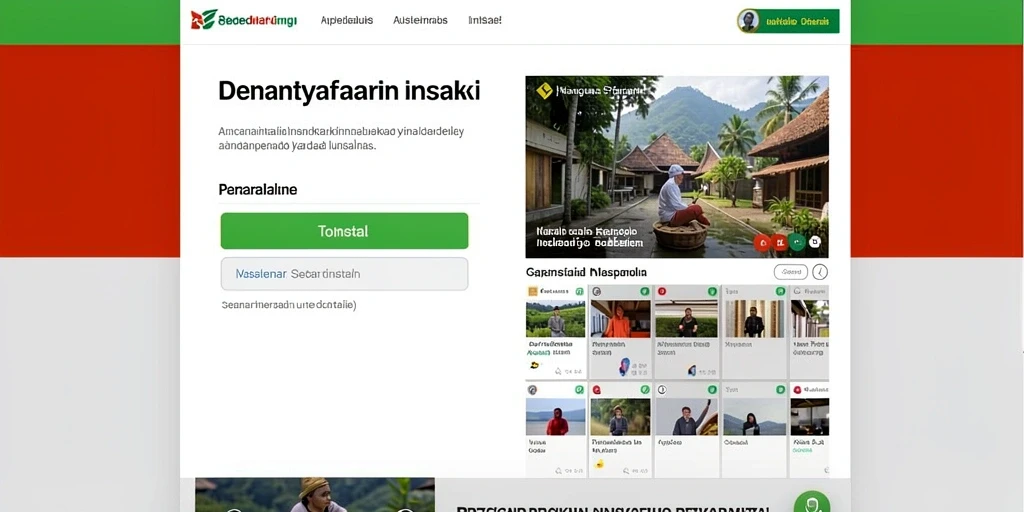Click the red circle button next to the green one on hero photo
This screenshot has width=1024, height=512.
[x=779, y=242]
